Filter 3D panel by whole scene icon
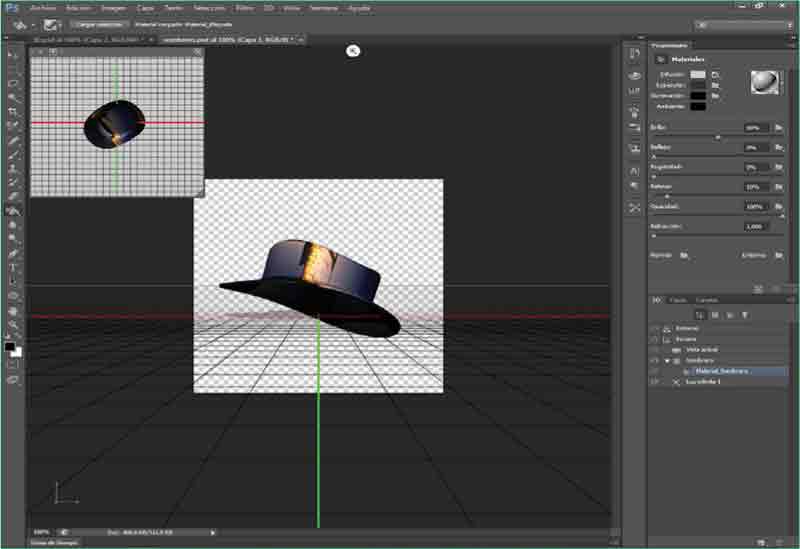800x549 pixels. click(699, 314)
